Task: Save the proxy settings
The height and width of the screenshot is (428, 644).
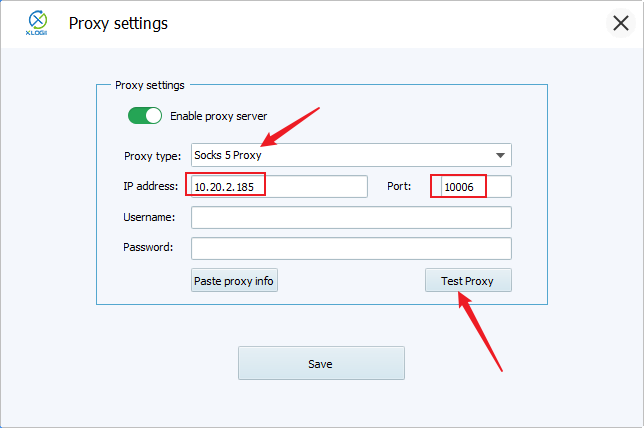Action: tap(321, 364)
